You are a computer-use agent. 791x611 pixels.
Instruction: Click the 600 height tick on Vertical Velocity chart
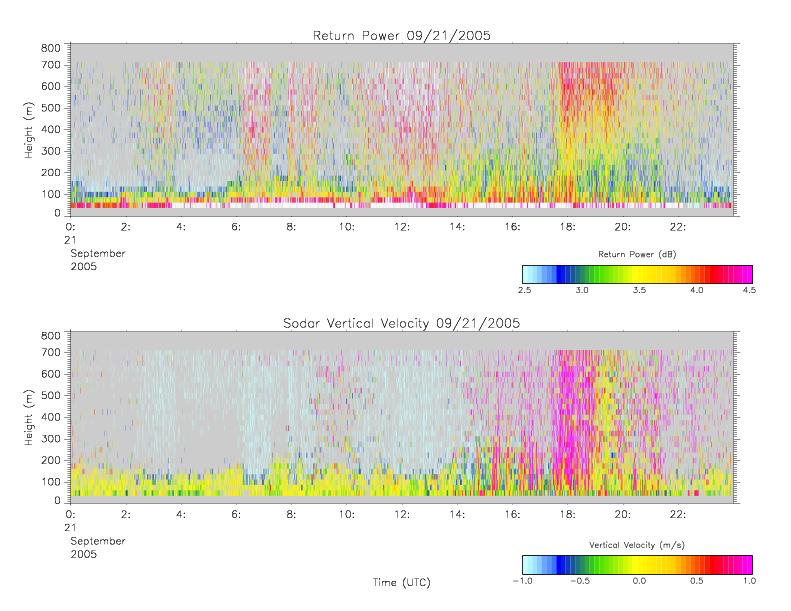[50, 374]
